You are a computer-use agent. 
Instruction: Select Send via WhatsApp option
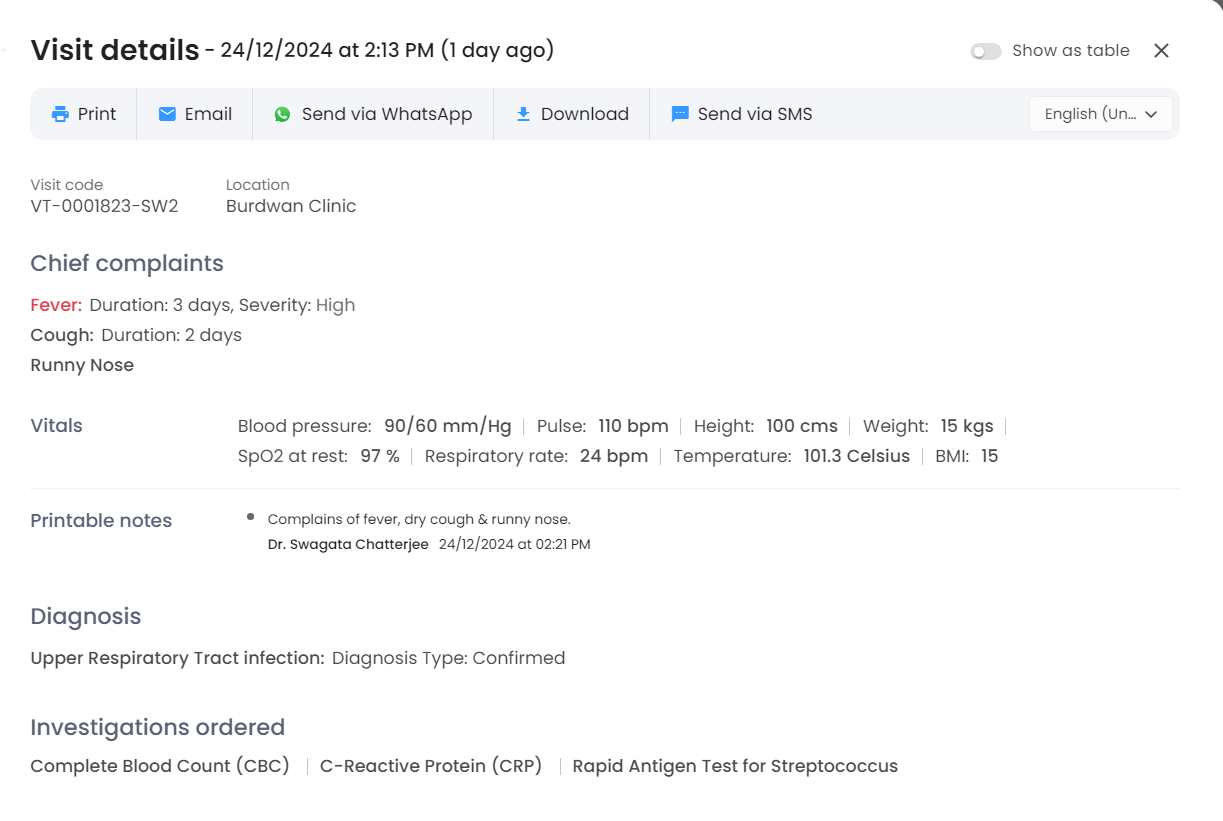pos(386,114)
